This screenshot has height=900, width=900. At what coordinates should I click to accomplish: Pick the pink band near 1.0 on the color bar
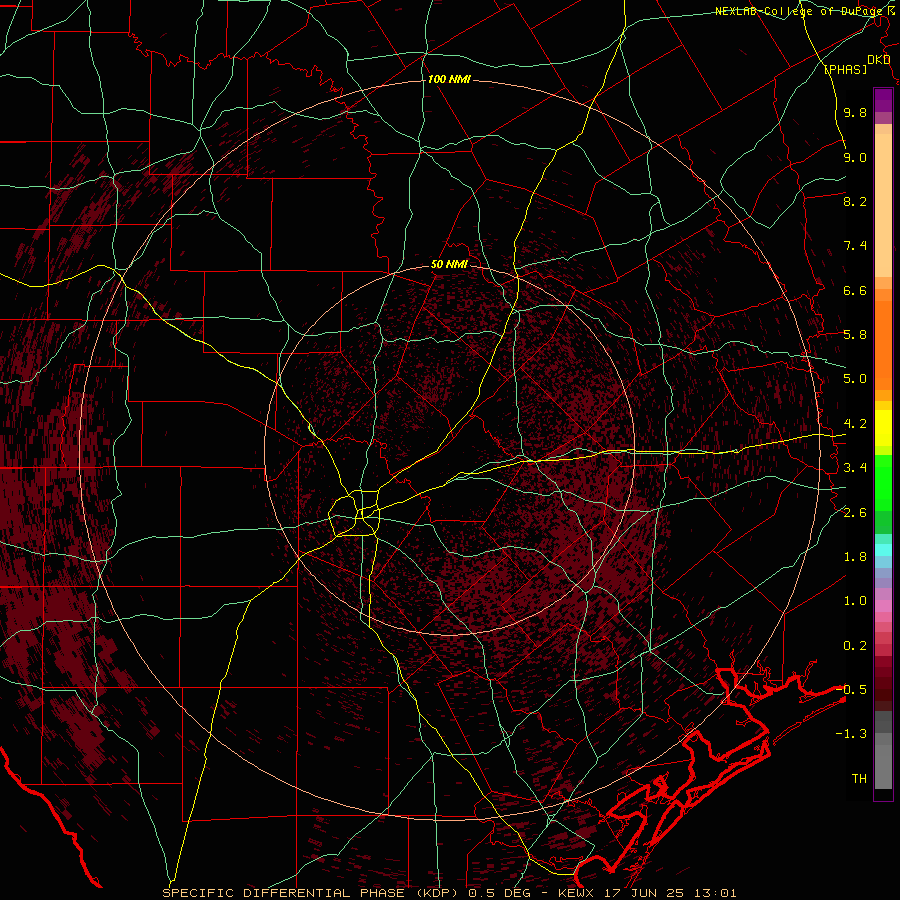(x=883, y=606)
